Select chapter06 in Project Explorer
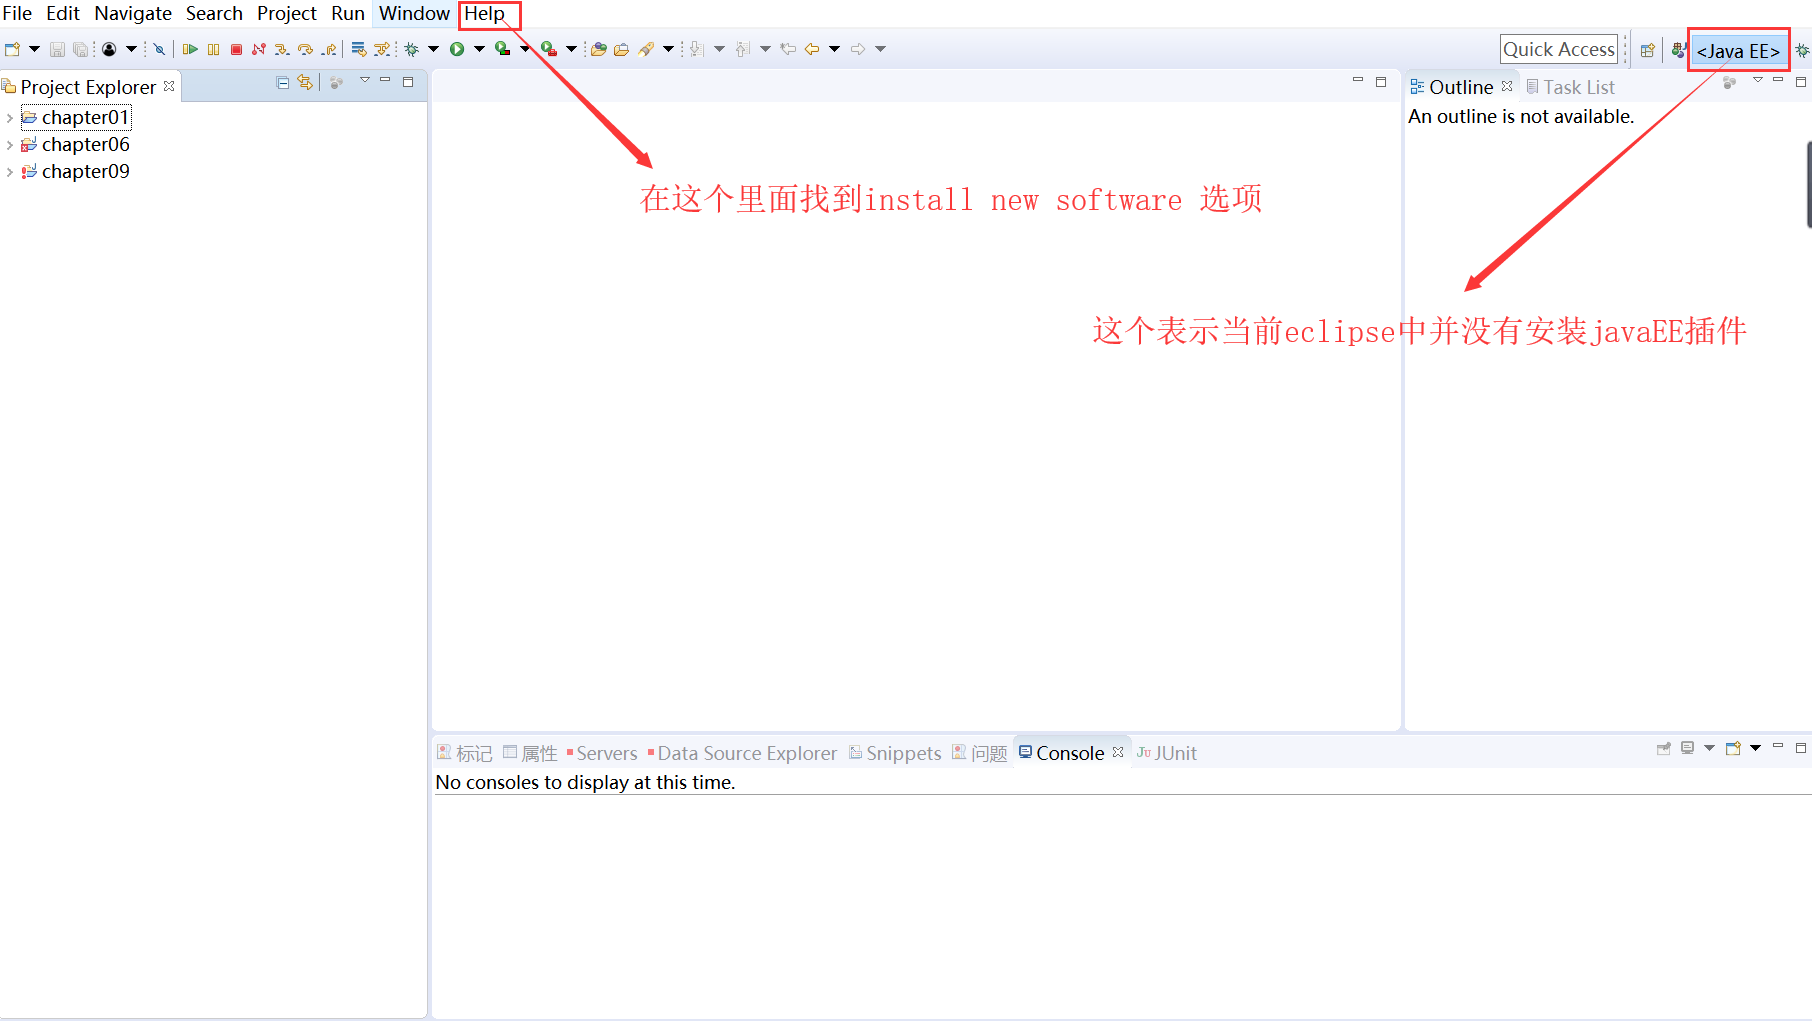 85,145
